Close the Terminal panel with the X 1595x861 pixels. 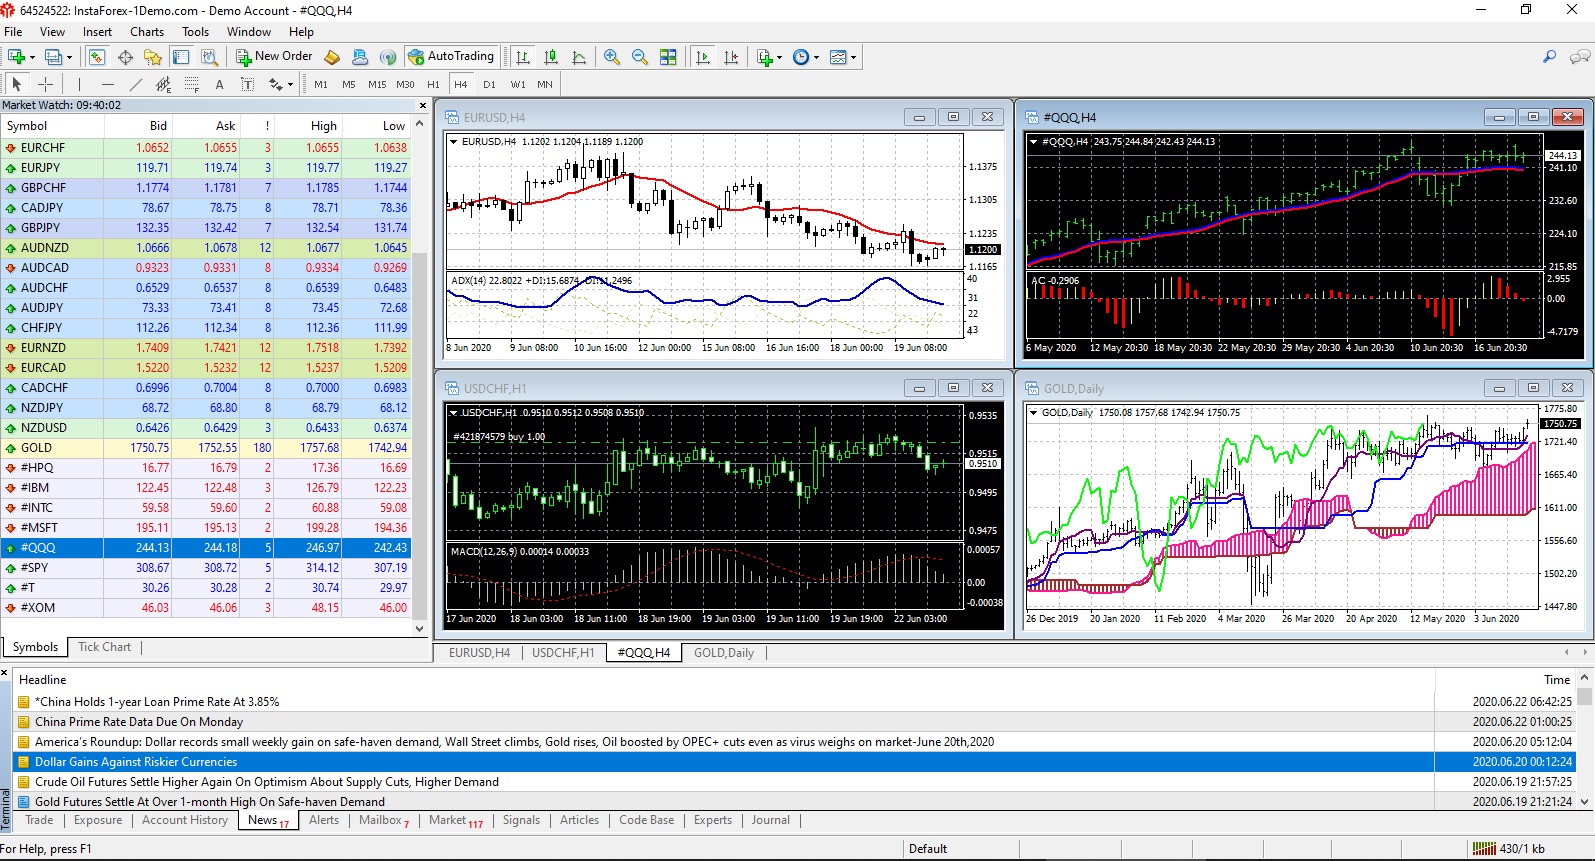(x=5, y=673)
